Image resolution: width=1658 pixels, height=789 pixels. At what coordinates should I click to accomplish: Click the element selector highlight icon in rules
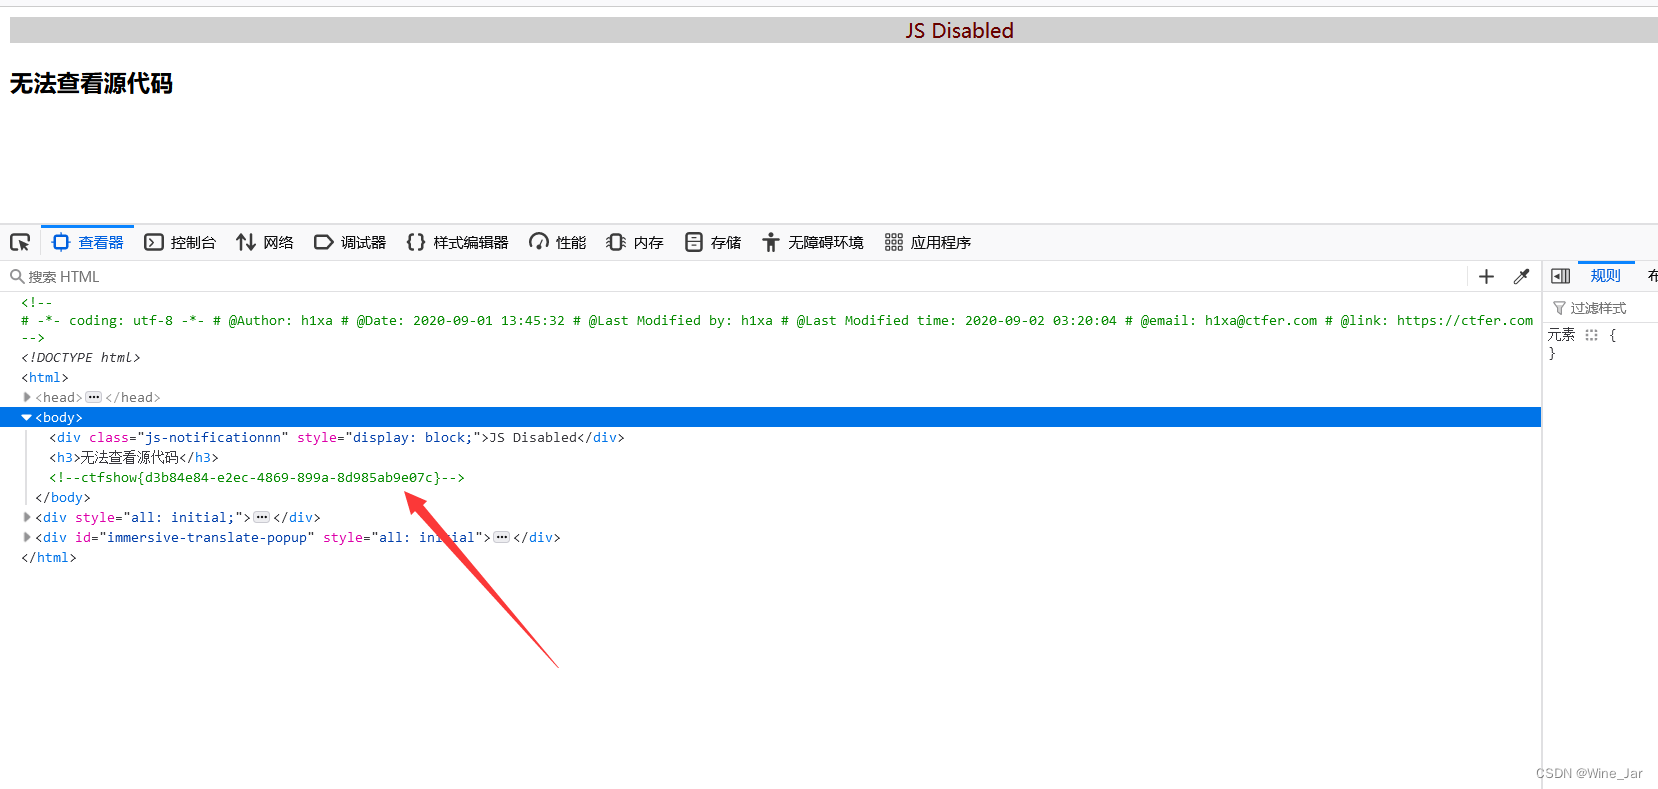1592,335
